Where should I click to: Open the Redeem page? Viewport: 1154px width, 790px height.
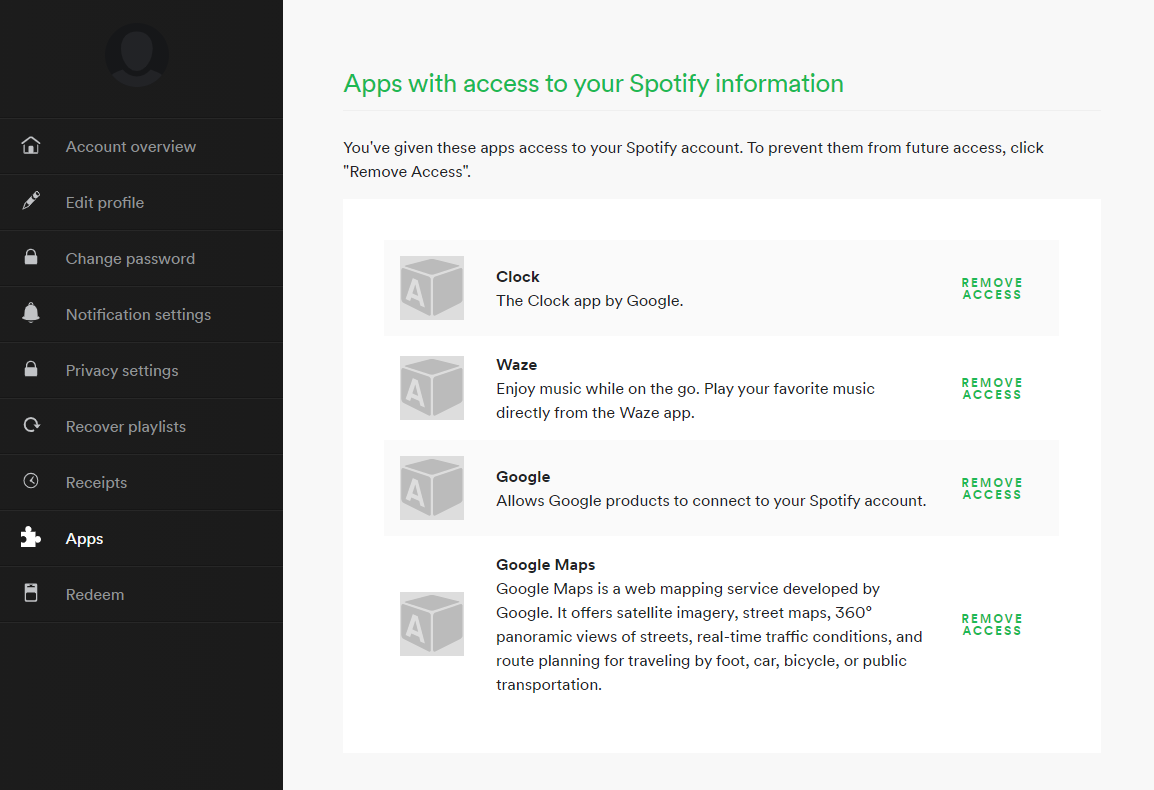[141, 594]
